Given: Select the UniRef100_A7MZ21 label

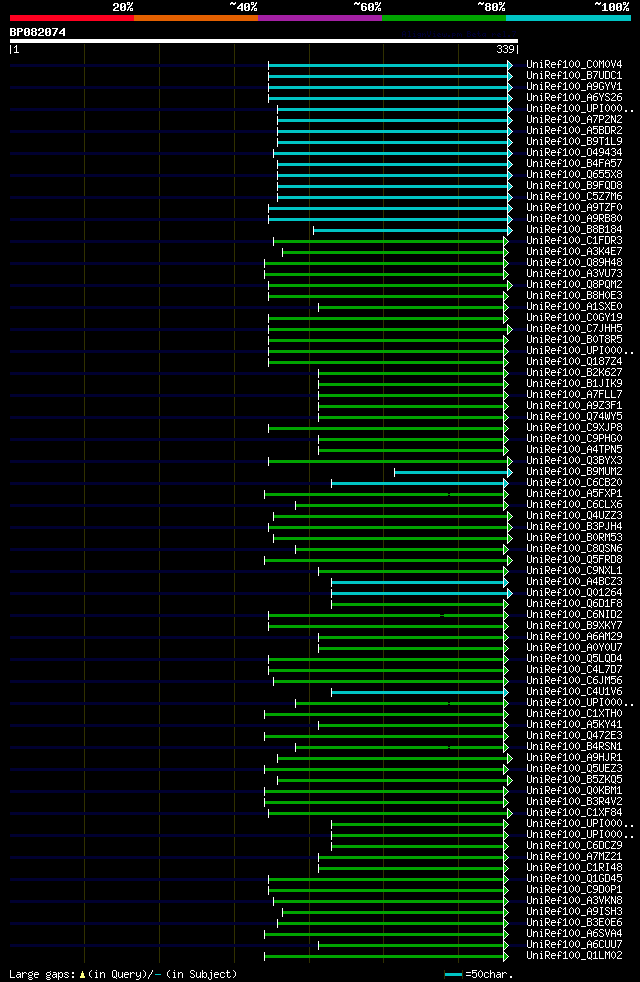Looking at the screenshot, I should point(574,857).
